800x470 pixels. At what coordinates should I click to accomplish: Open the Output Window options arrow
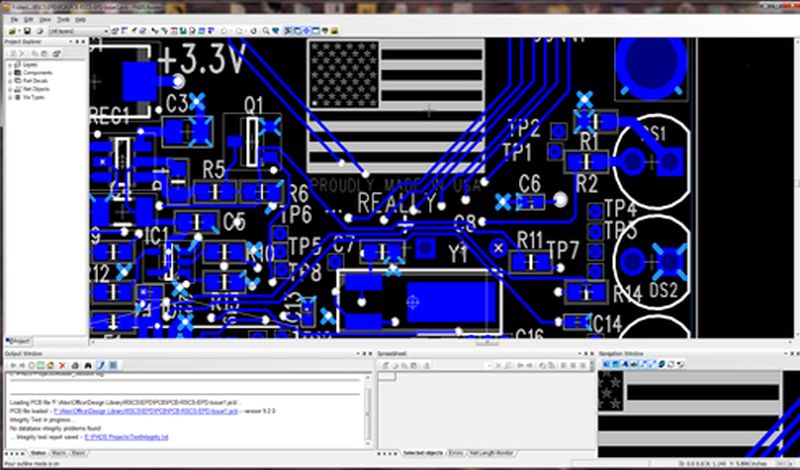point(358,354)
